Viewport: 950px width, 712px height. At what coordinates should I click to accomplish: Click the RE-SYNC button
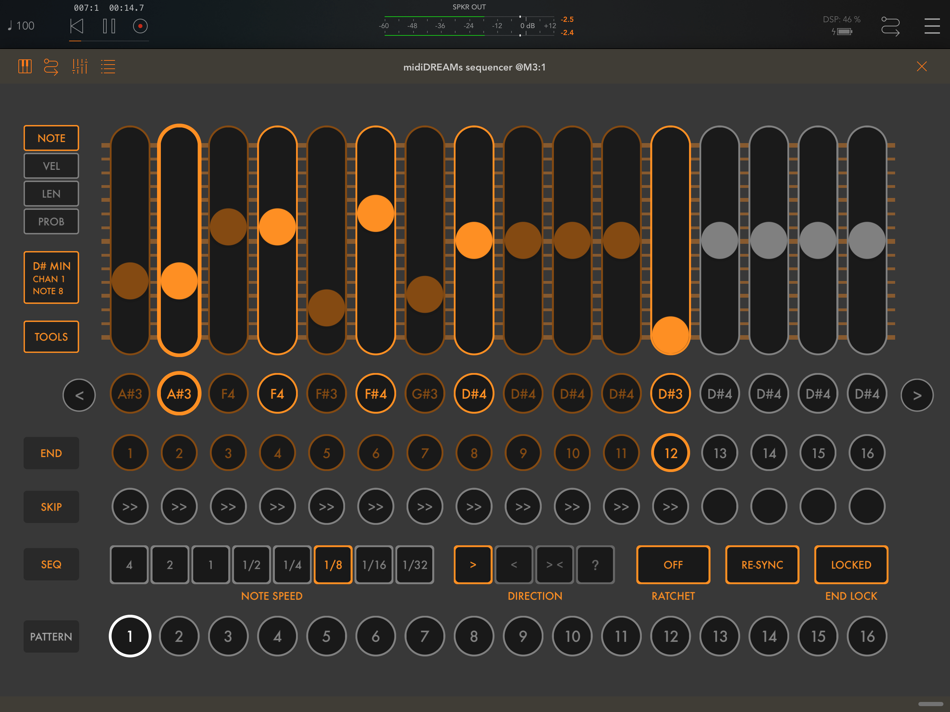(x=762, y=565)
